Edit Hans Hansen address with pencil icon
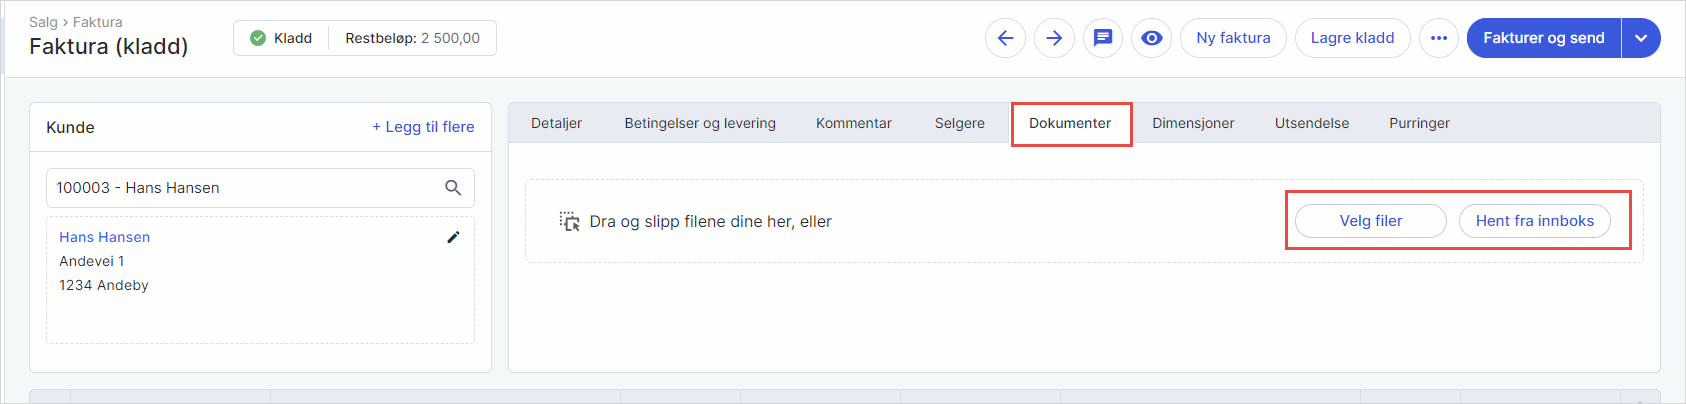This screenshot has height=404, width=1686. (x=453, y=237)
